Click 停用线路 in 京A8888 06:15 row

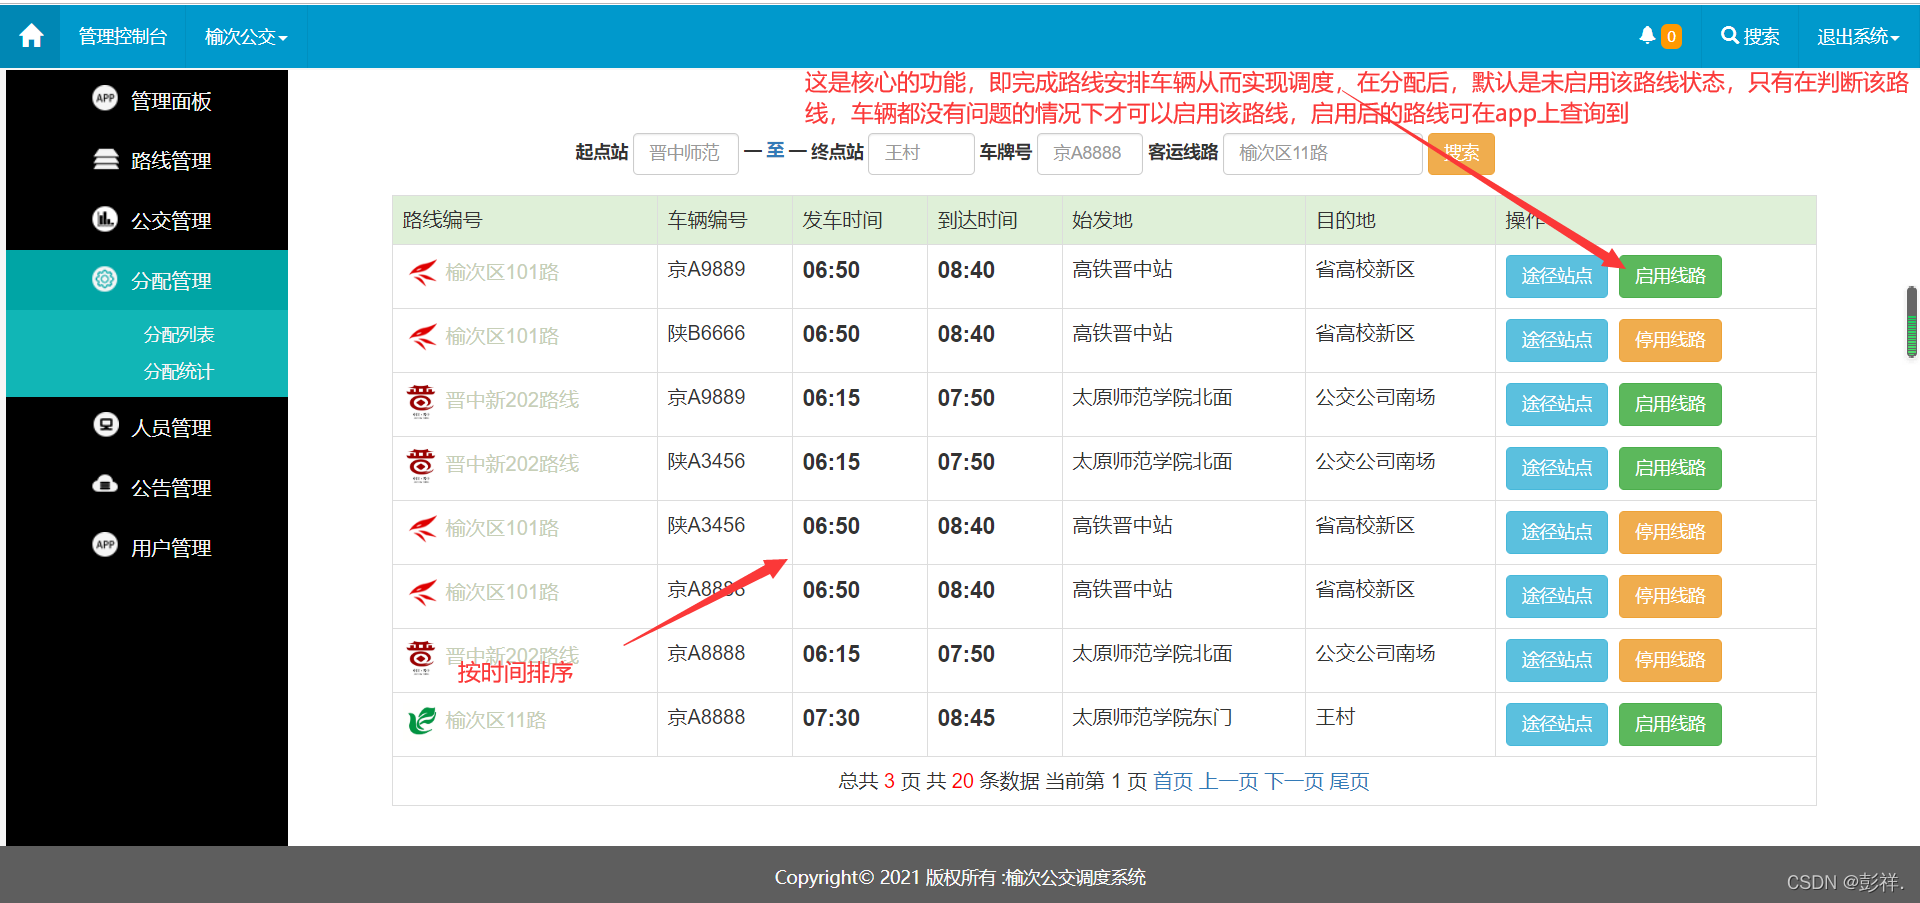[x=1670, y=660]
